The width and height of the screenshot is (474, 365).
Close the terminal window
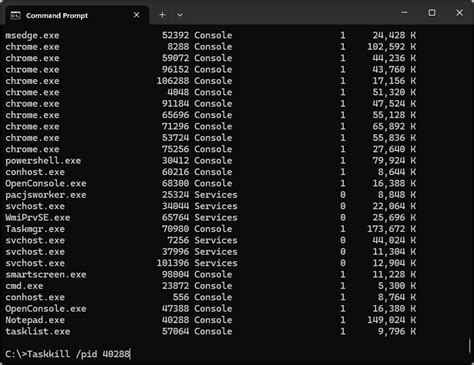click(x=459, y=13)
